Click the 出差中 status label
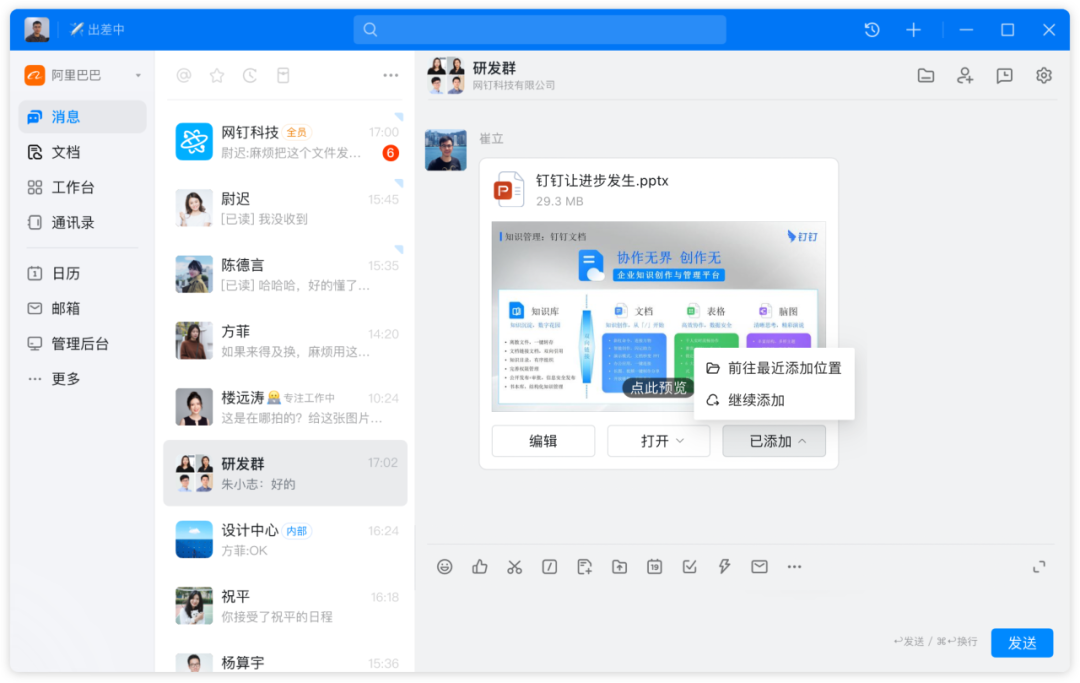 click(x=97, y=30)
